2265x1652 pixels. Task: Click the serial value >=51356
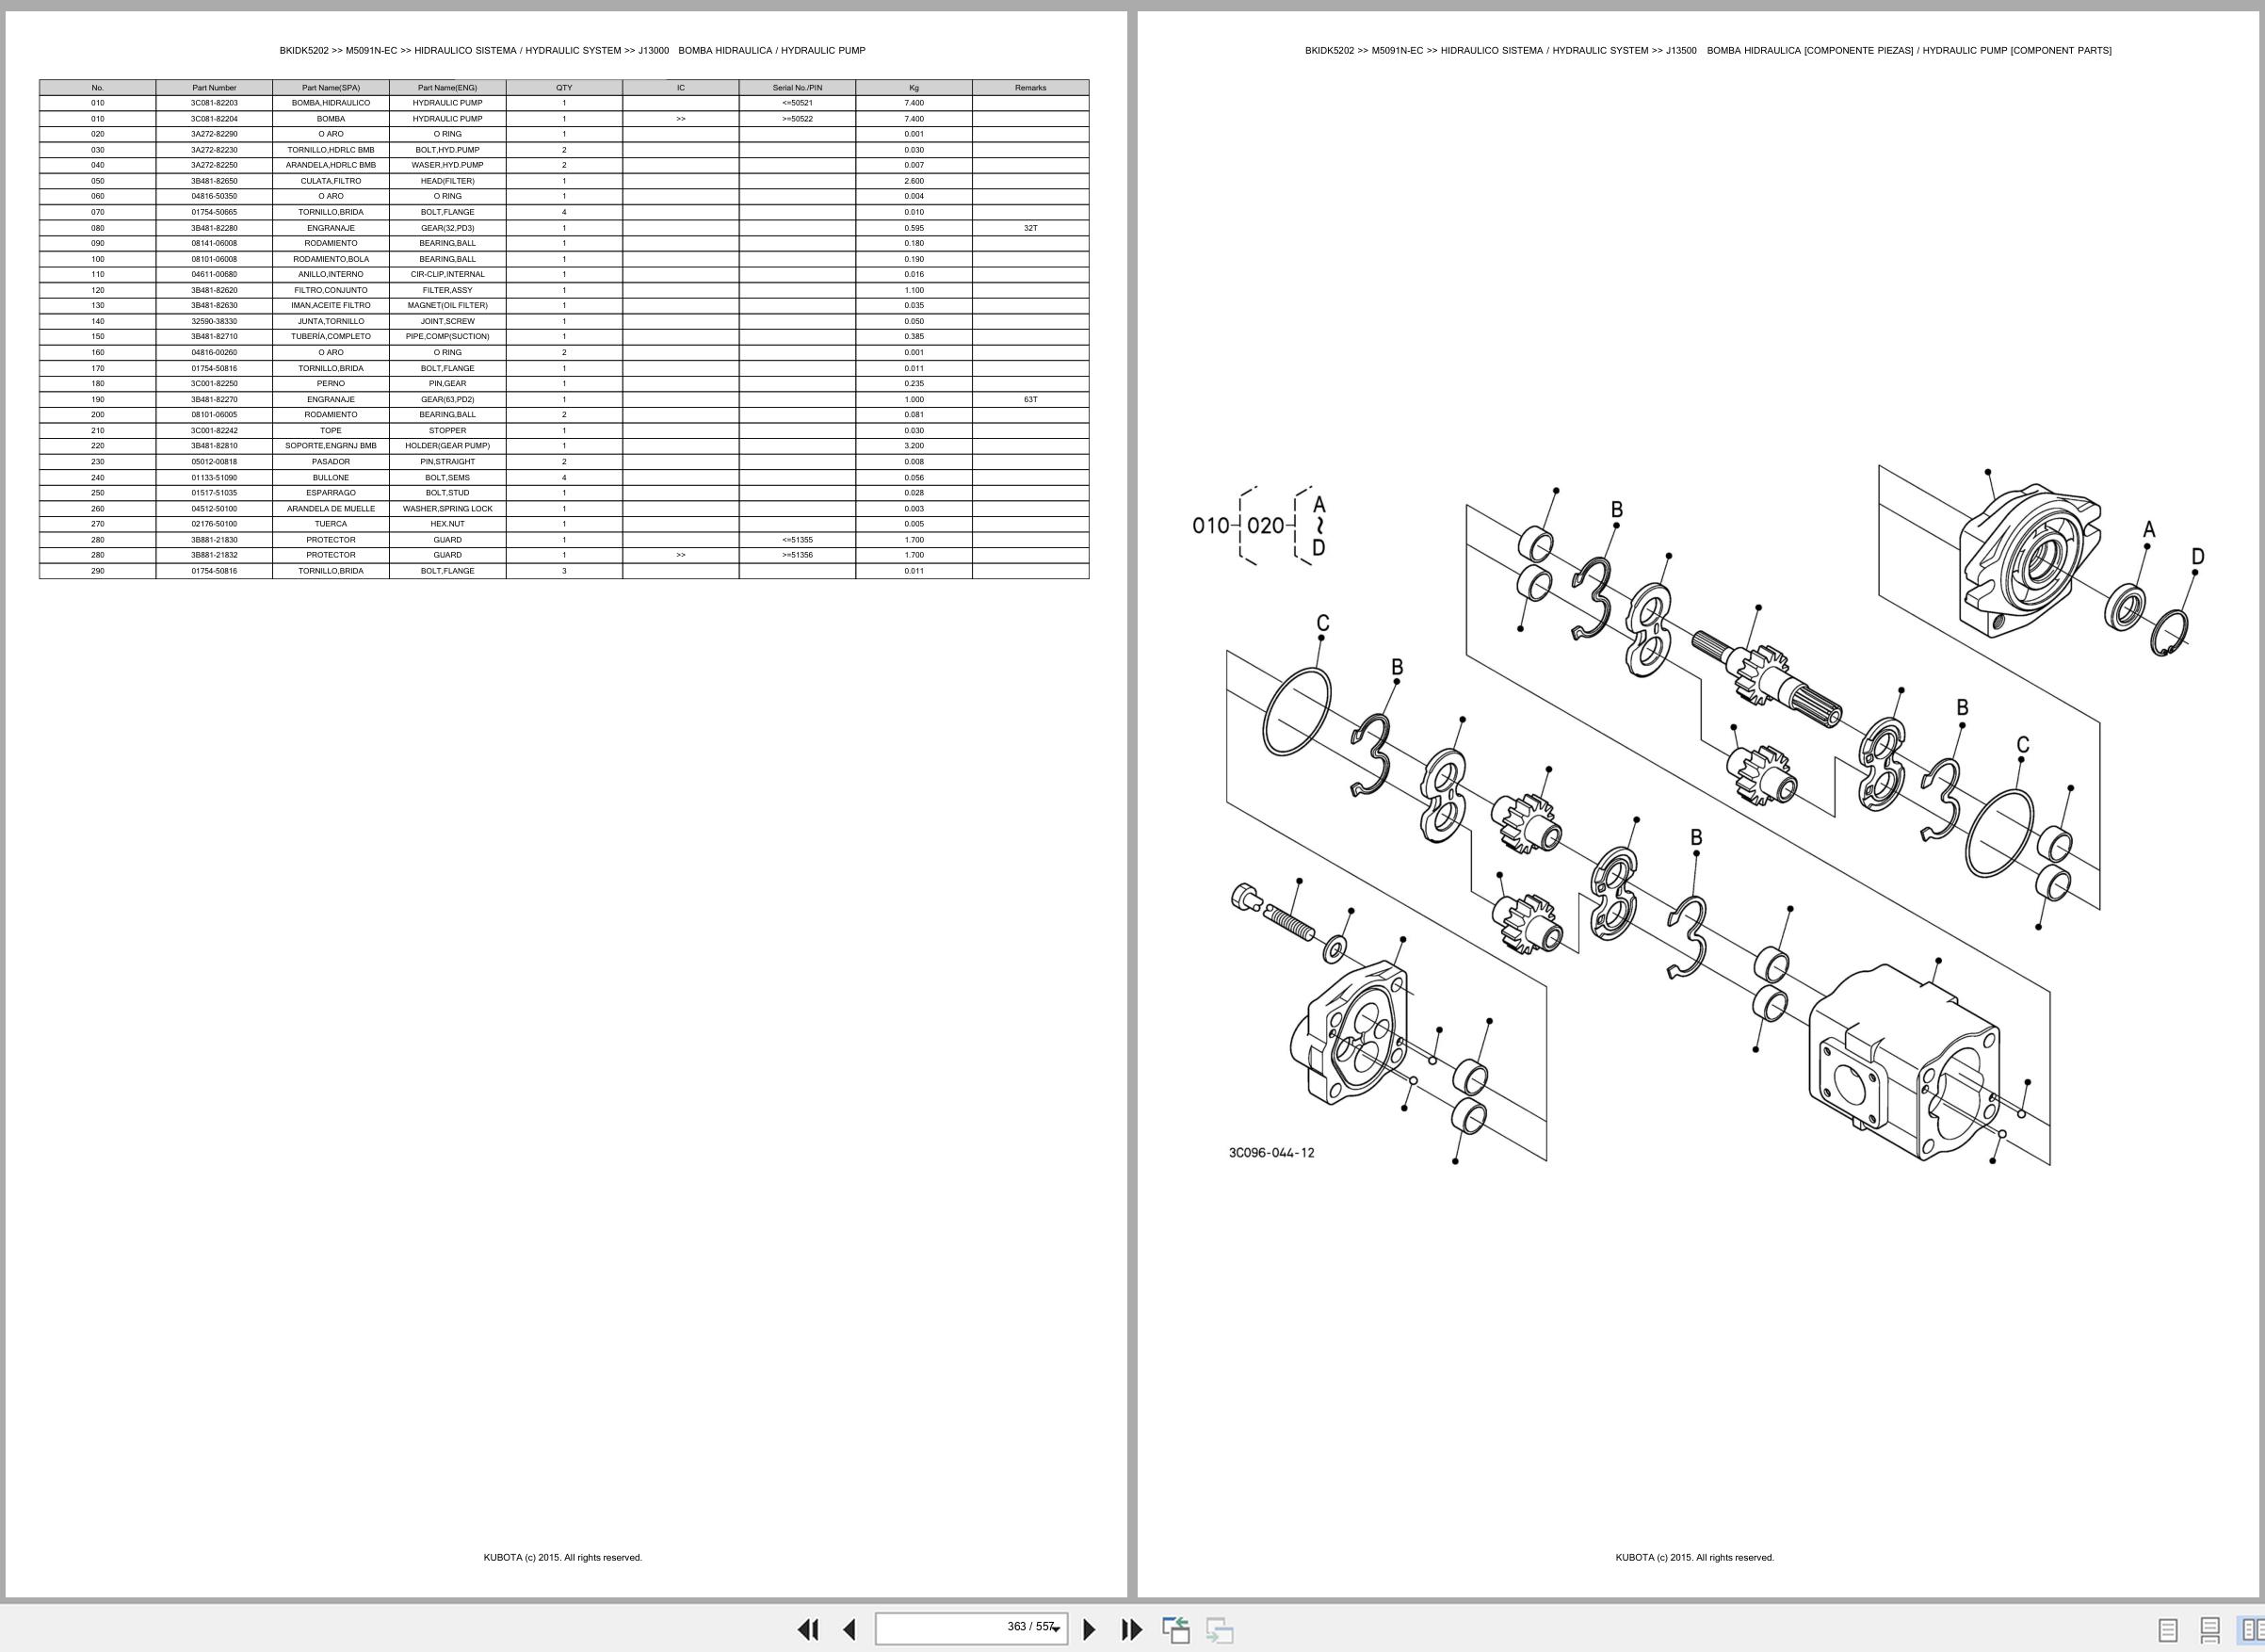797,555
